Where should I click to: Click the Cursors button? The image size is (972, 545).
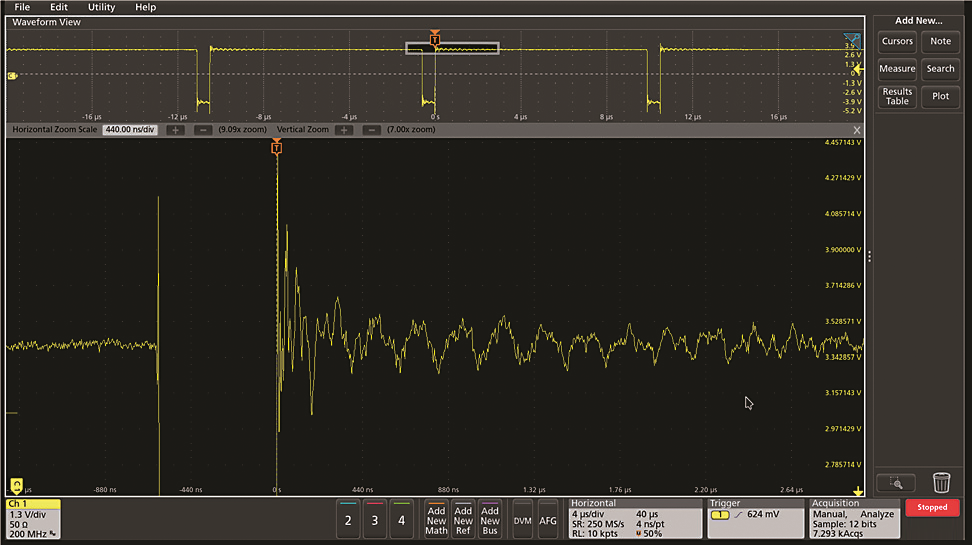897,41
